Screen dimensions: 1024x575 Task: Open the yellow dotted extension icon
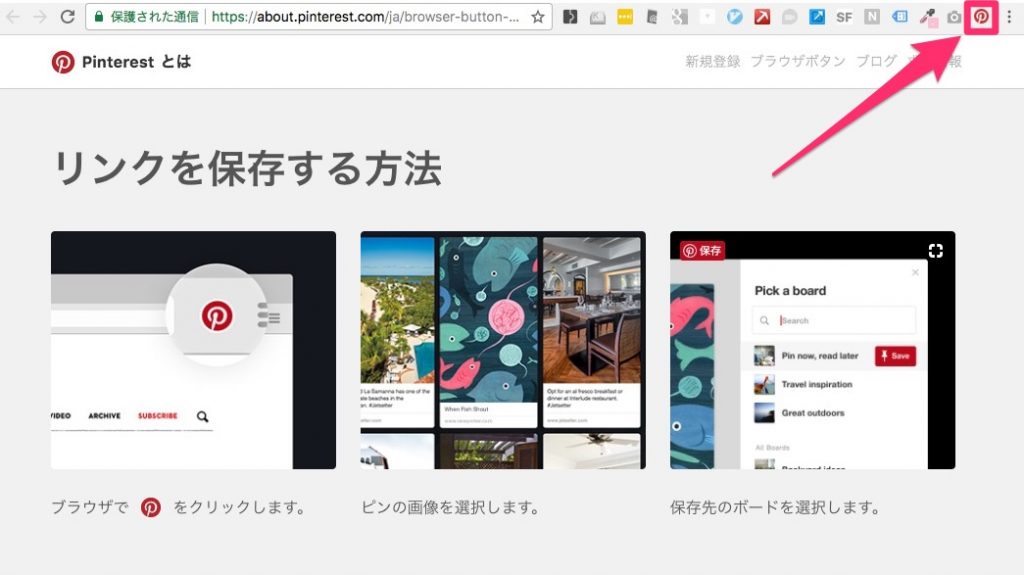point(625,17)
